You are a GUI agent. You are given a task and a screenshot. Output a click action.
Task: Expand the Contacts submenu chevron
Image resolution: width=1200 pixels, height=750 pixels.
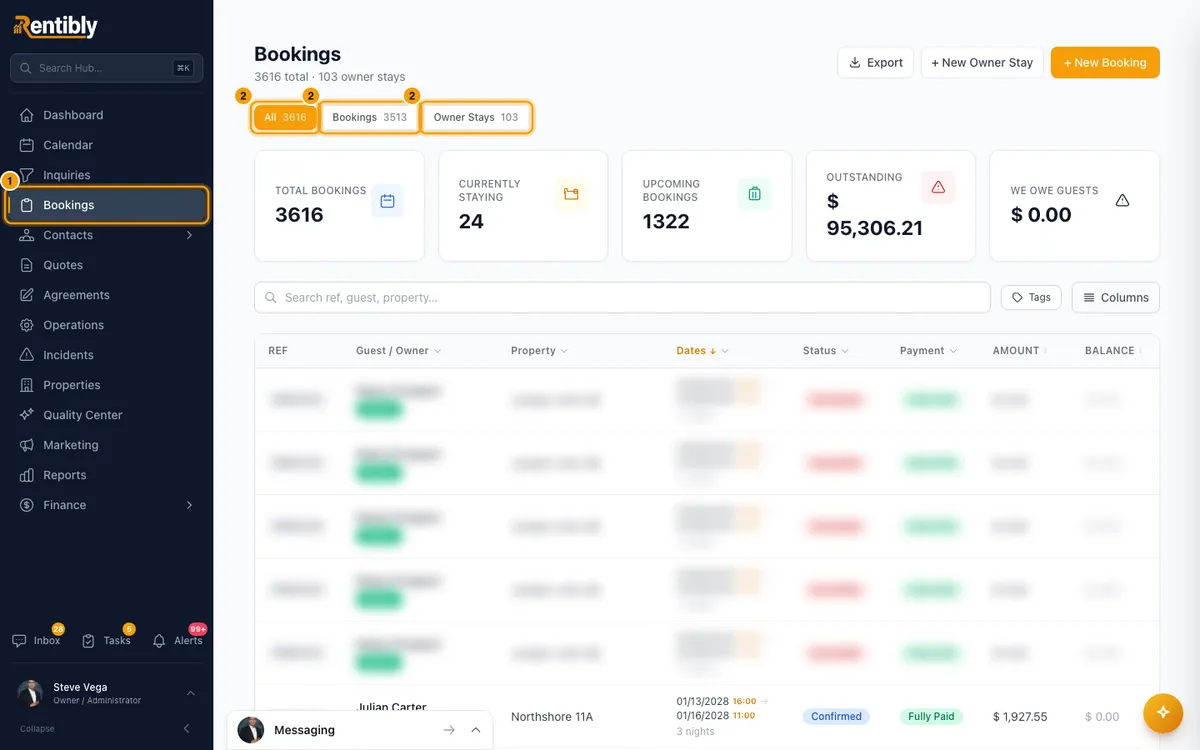pyautogui.click(x=189, y=235)
